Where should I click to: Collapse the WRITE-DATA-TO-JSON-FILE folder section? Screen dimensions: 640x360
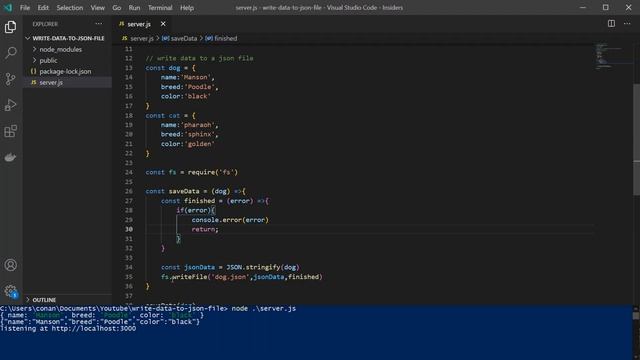tap(68, 38)
